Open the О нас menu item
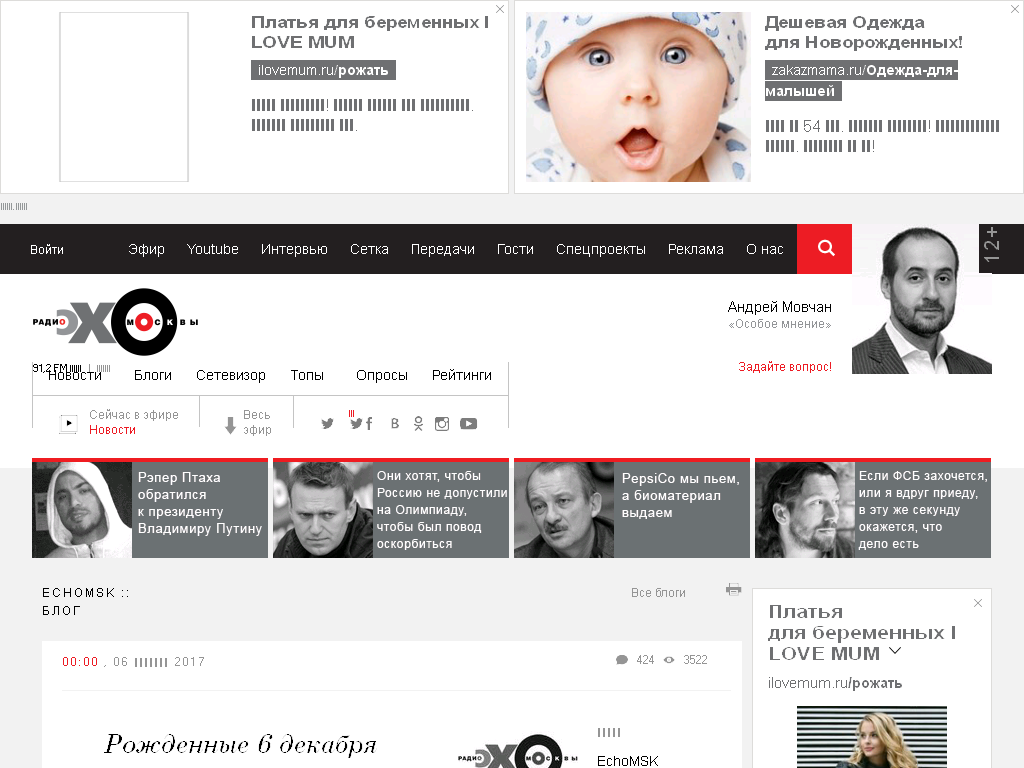Viewport: 1024px width, 768px height. click(765, 249)
